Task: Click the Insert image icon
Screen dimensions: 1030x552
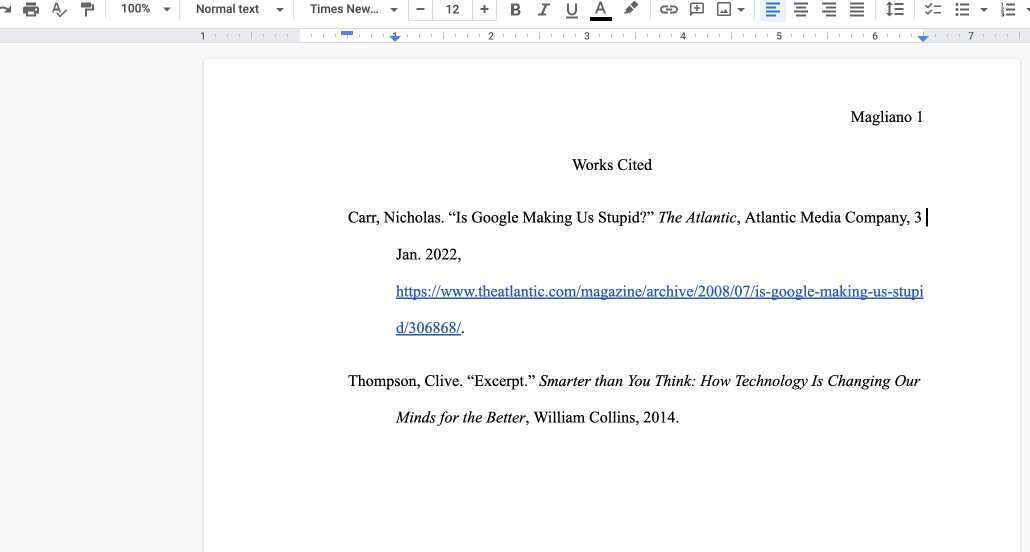Action: (724, 9)
